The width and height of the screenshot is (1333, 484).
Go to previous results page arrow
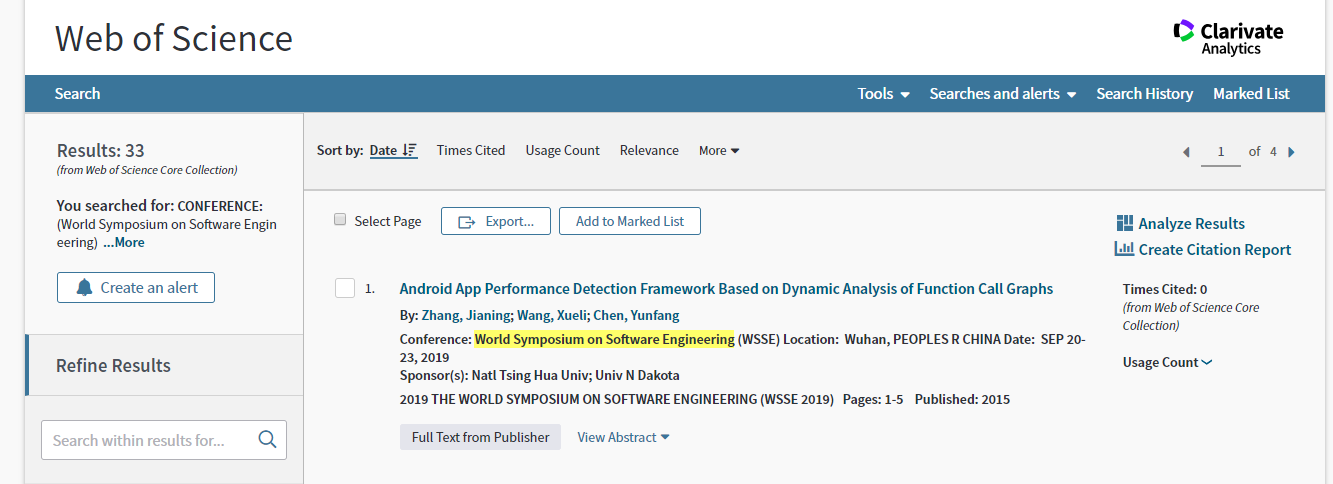[x=1186, y=152]
